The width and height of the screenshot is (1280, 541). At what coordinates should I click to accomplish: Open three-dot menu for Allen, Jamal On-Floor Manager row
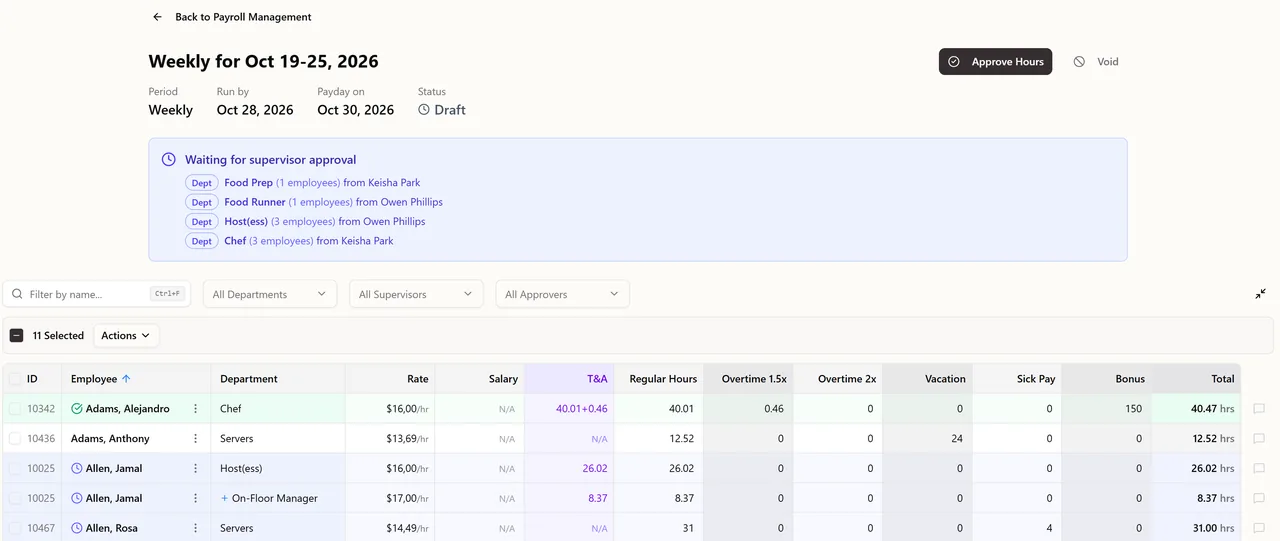click(196, 498)
